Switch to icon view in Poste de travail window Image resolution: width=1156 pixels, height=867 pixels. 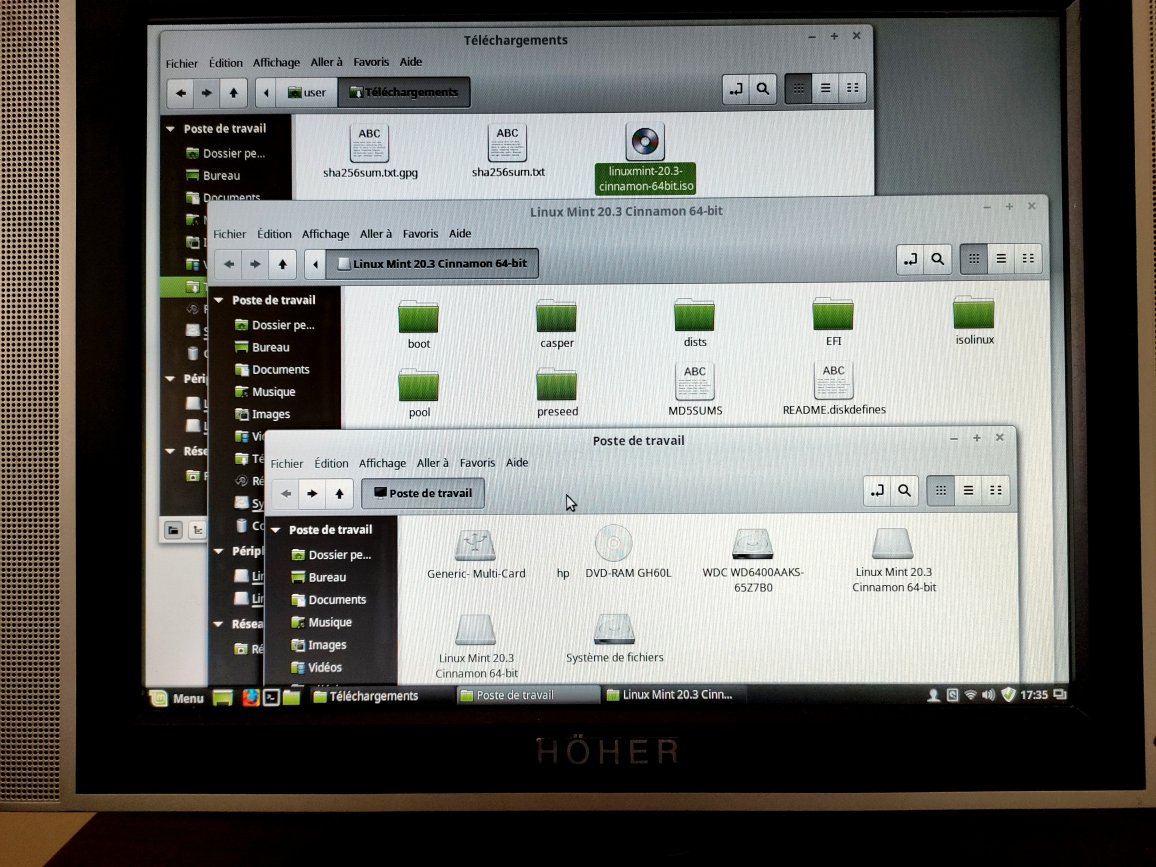(941, 491)
